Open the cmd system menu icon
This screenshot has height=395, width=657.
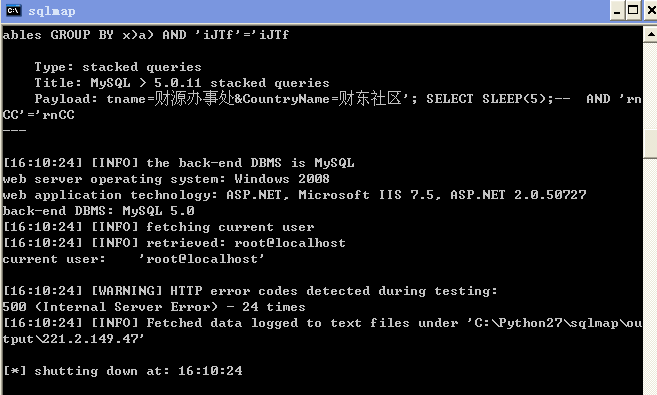[x=13, y=10]
